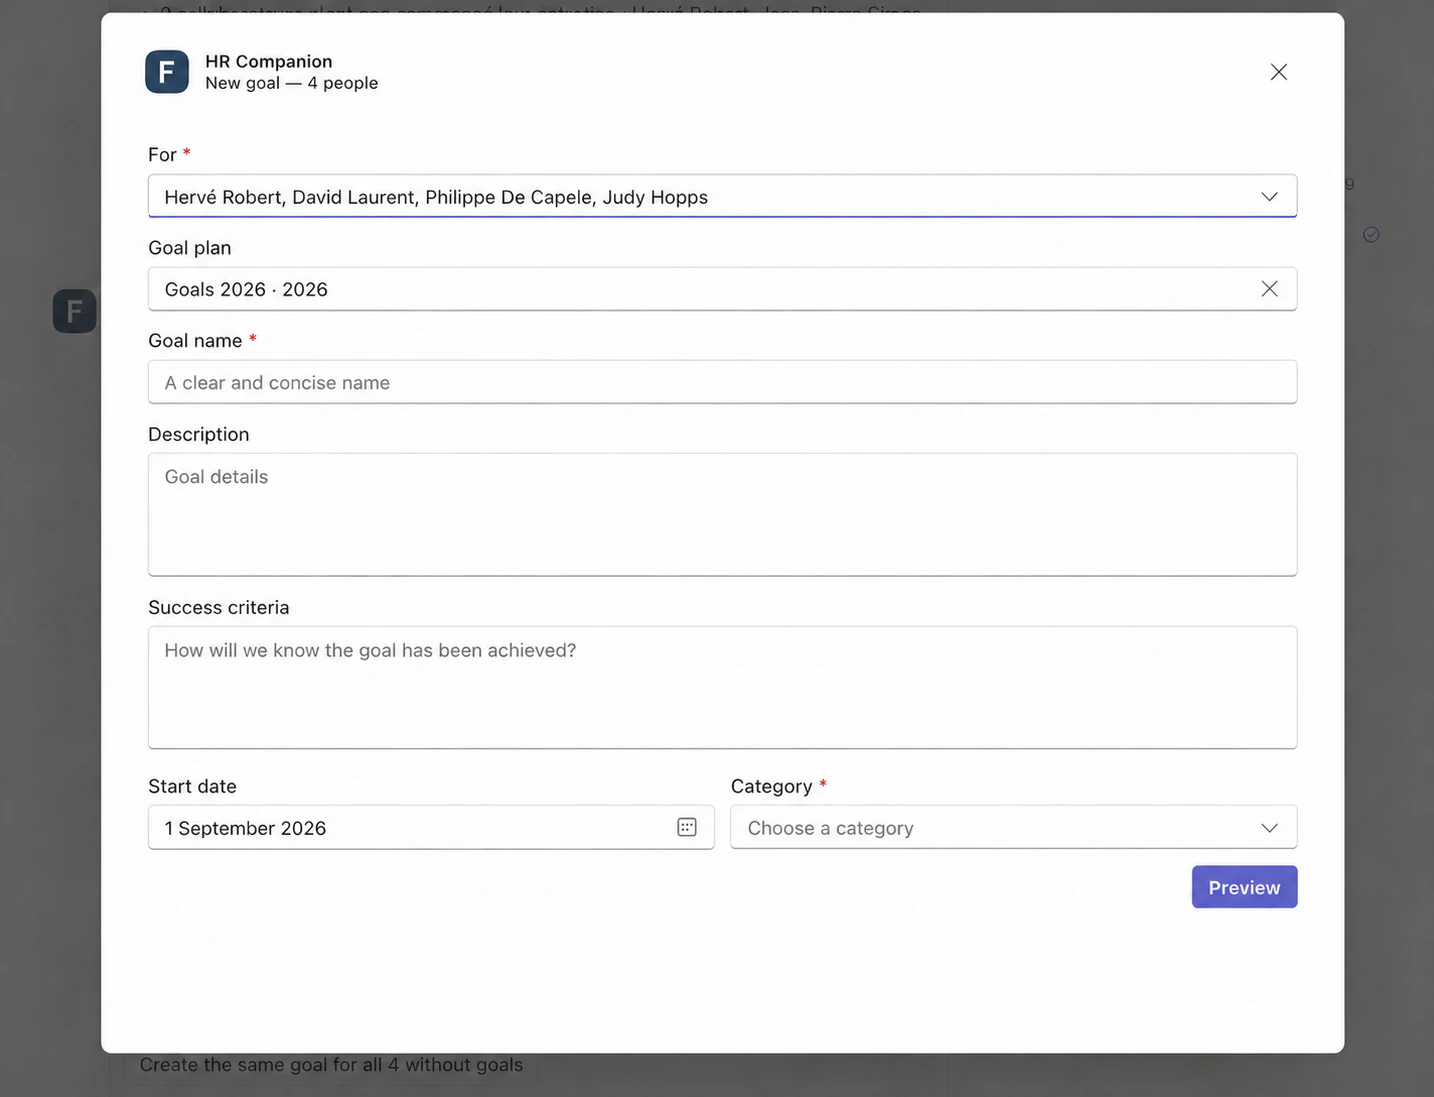Click 'Create the same goal for all 4' suggestion
Image resolution: width=1434 pixels, height=1097 pixels.
pos(331,1065)
